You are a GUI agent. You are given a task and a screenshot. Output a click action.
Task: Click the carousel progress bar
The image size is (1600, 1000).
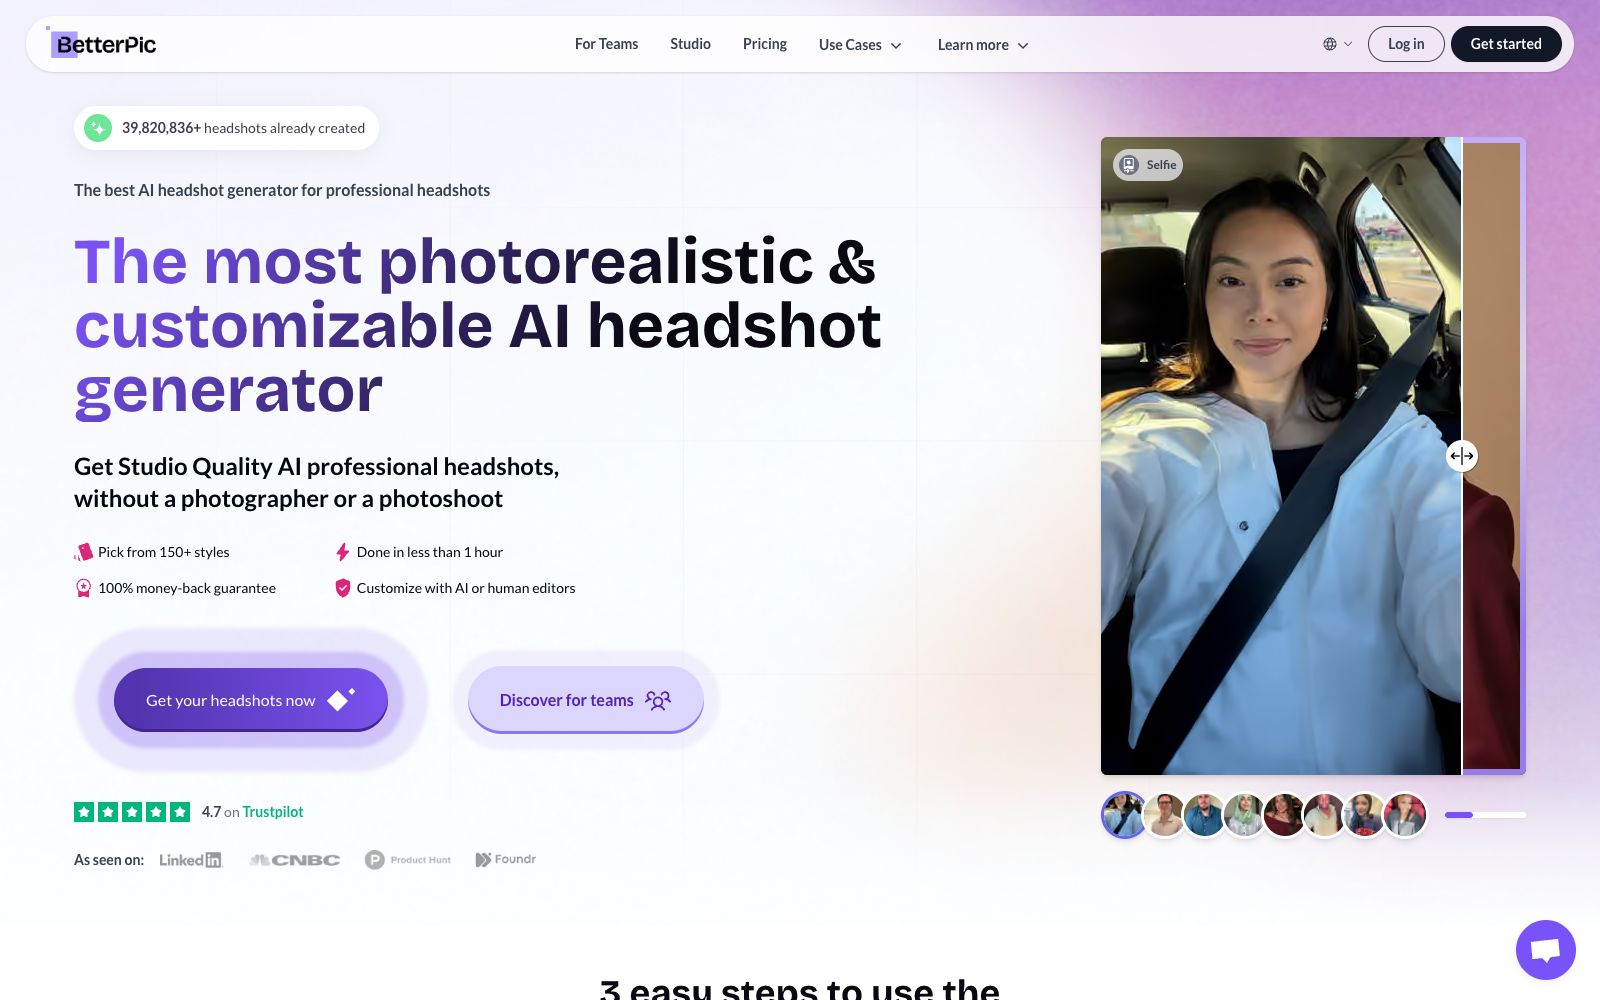click(x=1485, y=815)
